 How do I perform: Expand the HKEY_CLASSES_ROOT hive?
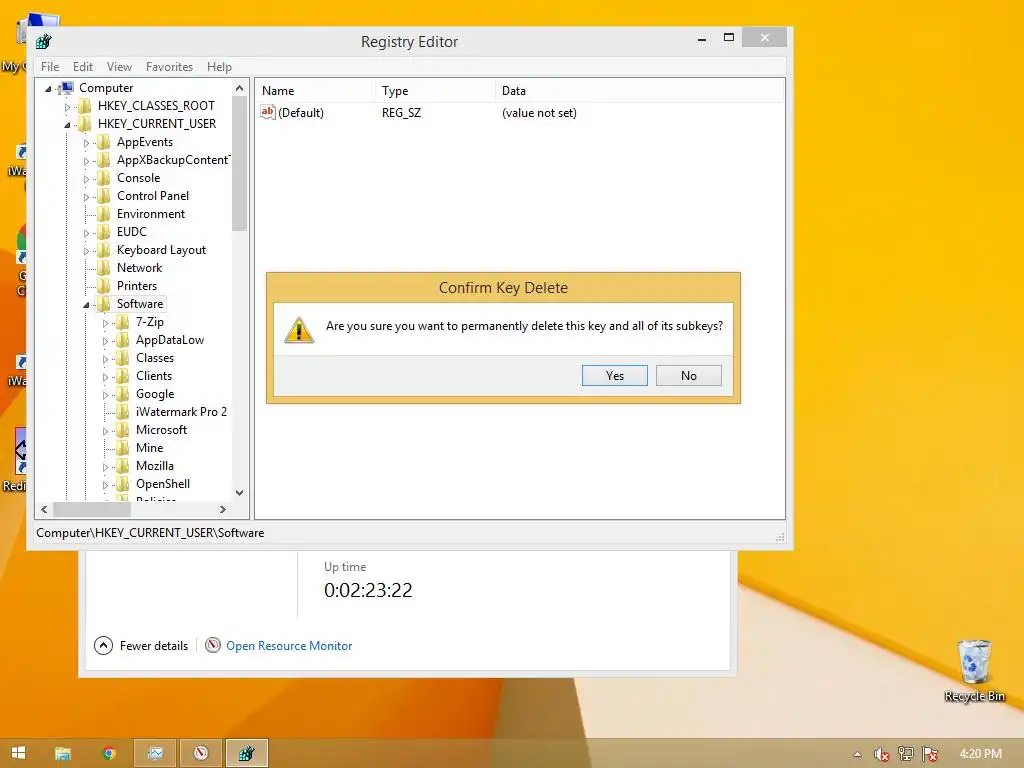pyautogui.click(x=67, y=106)
